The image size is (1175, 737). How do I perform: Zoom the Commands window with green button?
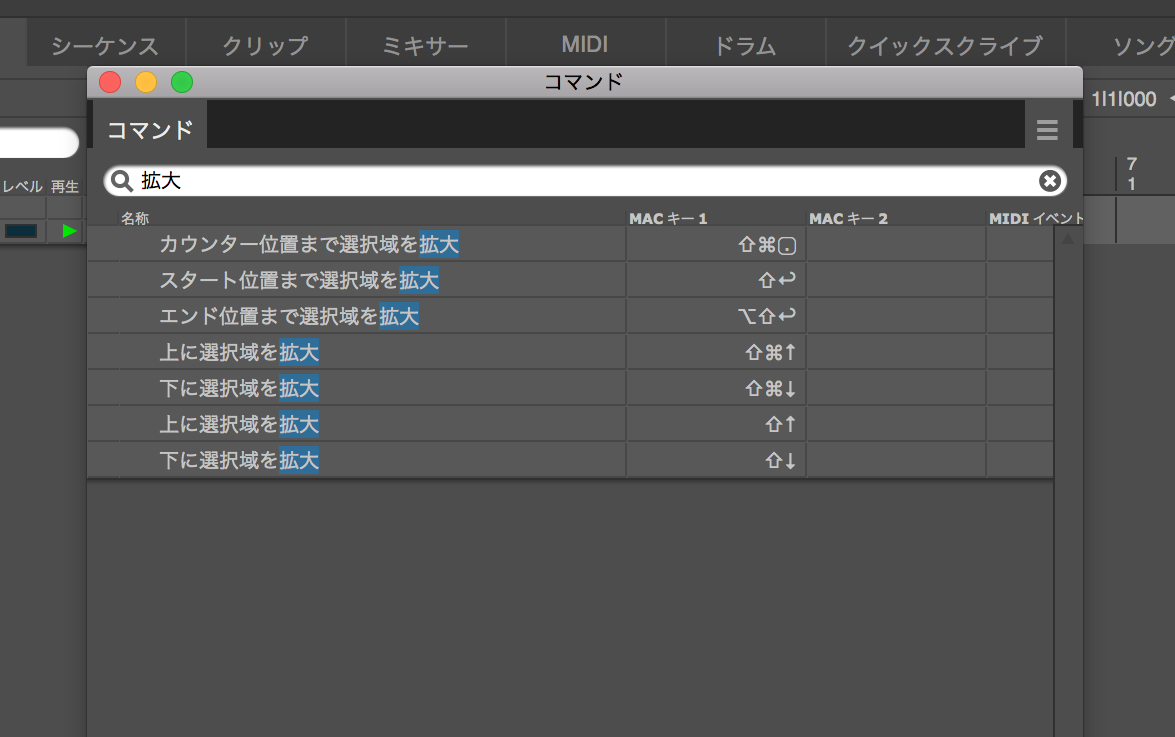(x=182, y=82)
